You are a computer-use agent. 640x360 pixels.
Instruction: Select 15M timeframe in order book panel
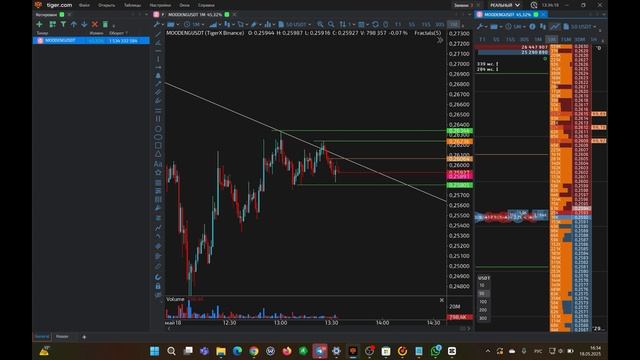point(566,39)
